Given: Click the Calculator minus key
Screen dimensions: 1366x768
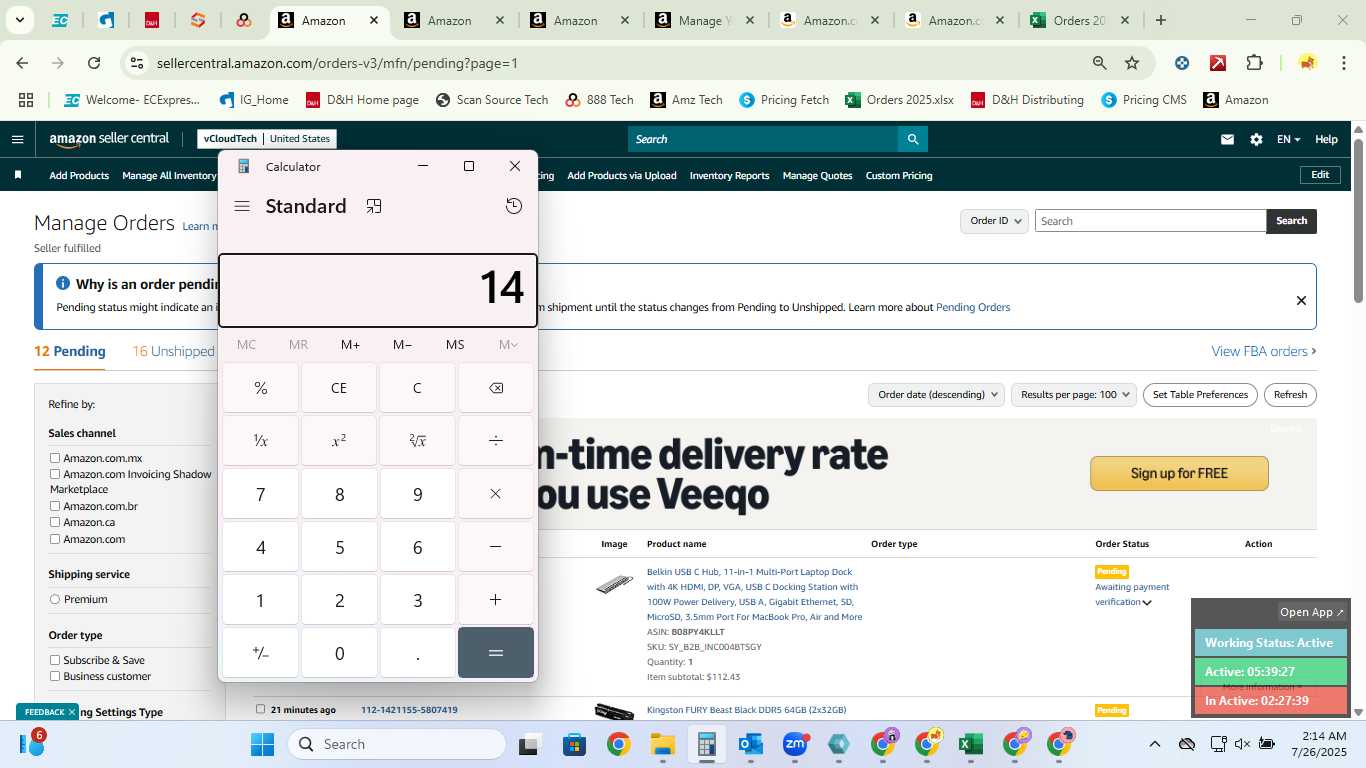Looking at the screenshot, I should (x=496, y=547).
